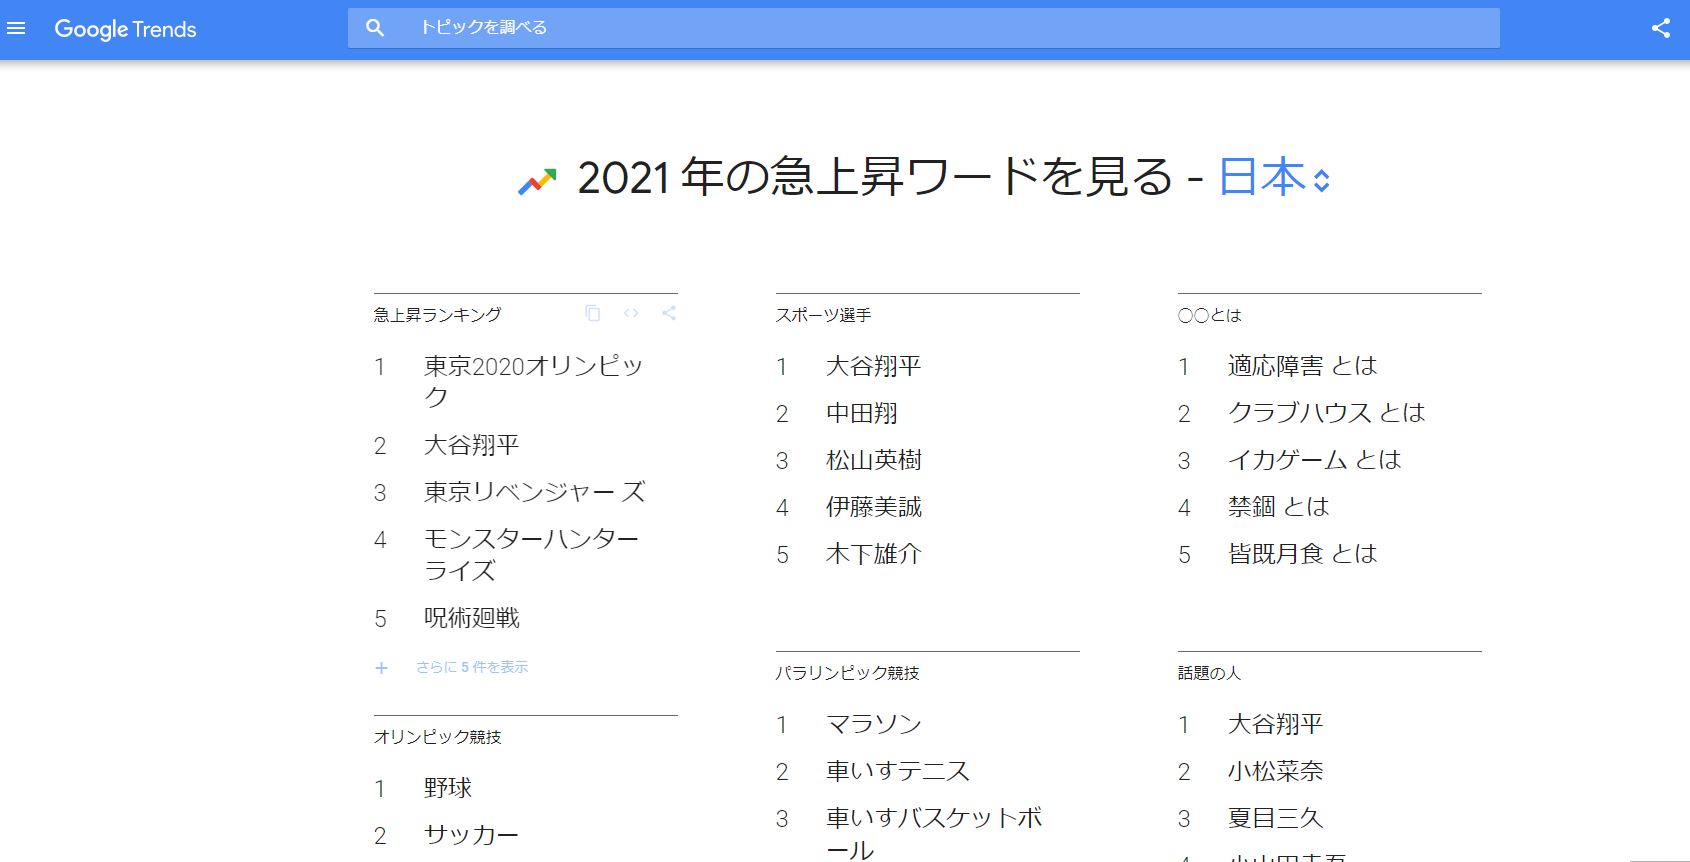Open 東京2020オリンピック trend
1690x862 pixels.
tap(533, 381)
